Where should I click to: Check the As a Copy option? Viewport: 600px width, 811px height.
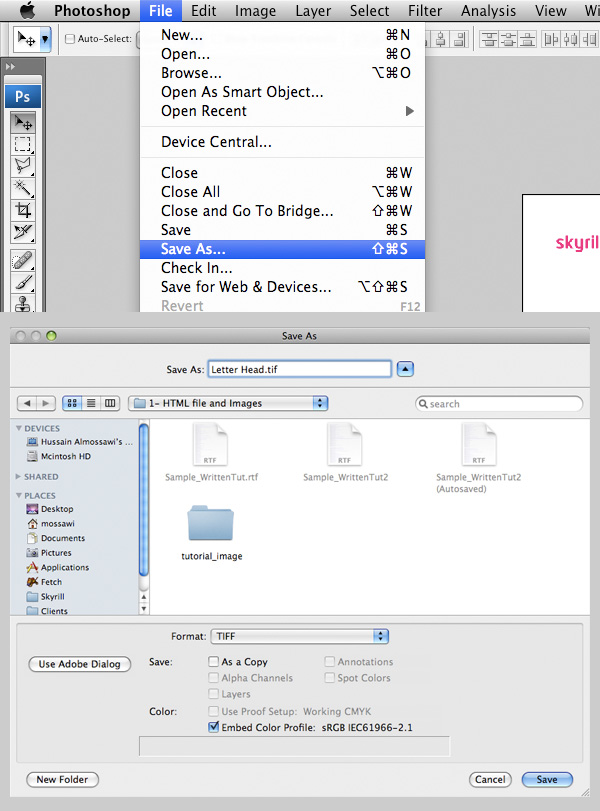(x=213, y=662)
